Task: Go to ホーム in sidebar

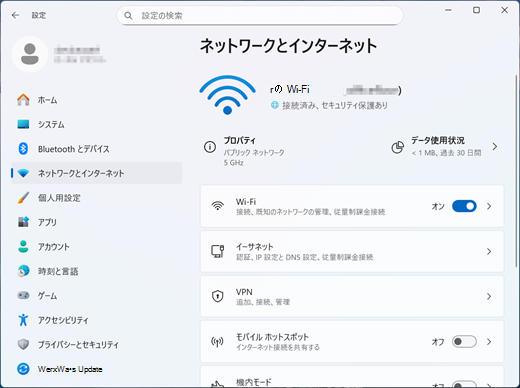Action: click(x=97, y=100)
